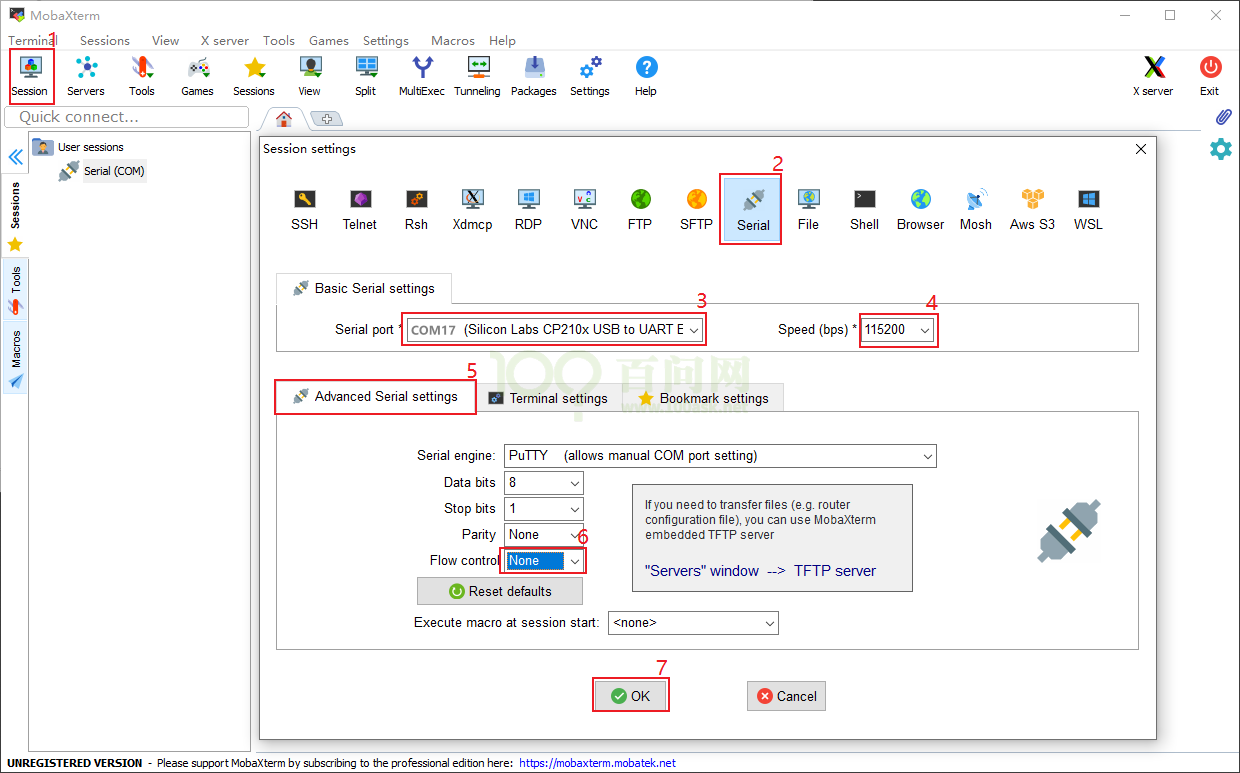Viewport: 1240px width, 773px height.
Task: Open the Packages toolbar icon
Action: (534, 76)
